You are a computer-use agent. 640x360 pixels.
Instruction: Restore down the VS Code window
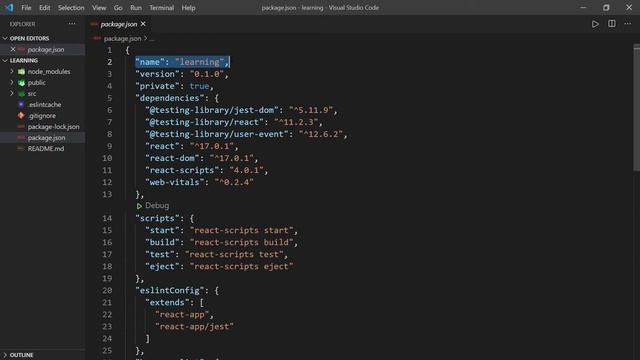pyautogui.click(x=606, y=7)
